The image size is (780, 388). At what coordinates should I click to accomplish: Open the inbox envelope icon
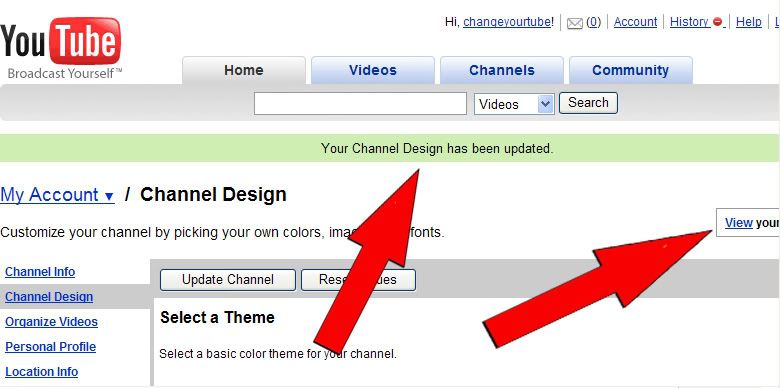point(575,23)
